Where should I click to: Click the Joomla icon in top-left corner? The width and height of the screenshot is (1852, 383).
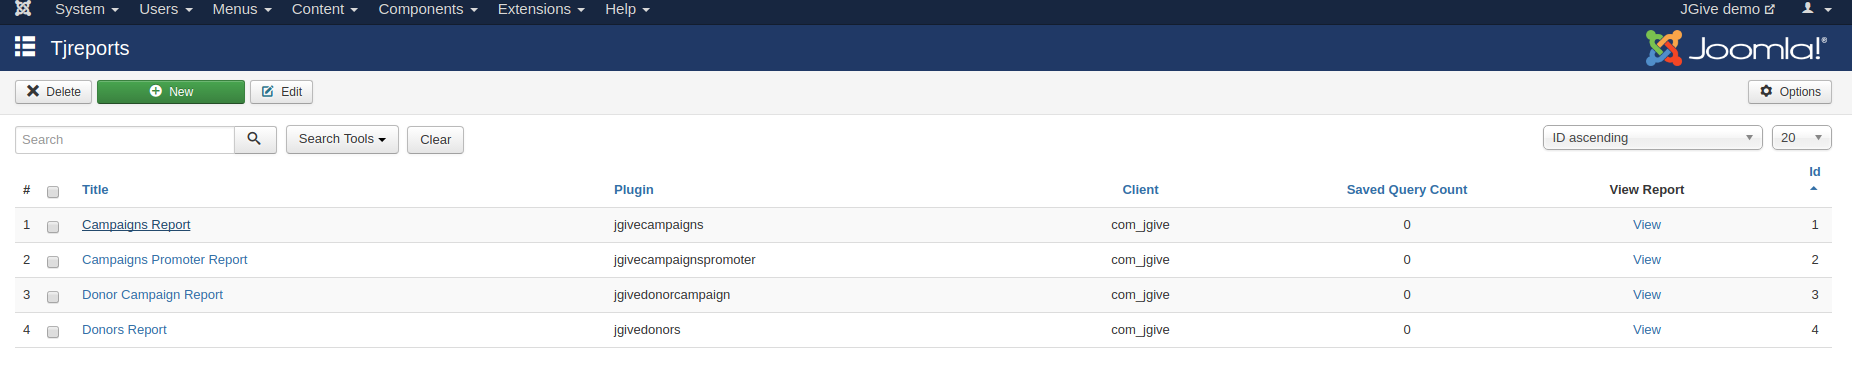[x=23, y=8]
